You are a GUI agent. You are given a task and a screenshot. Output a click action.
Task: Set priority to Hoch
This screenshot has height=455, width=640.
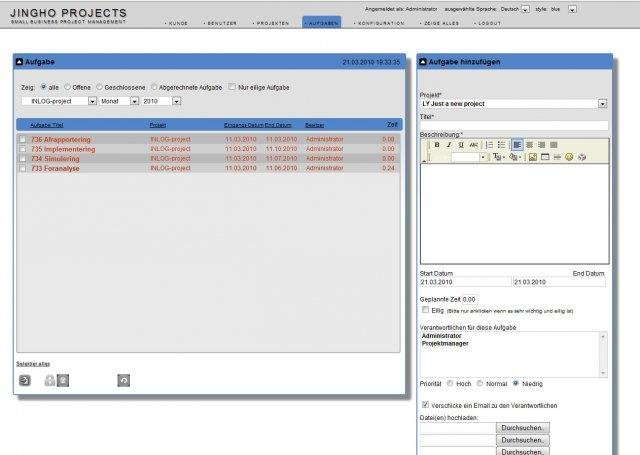click(450, 383)
